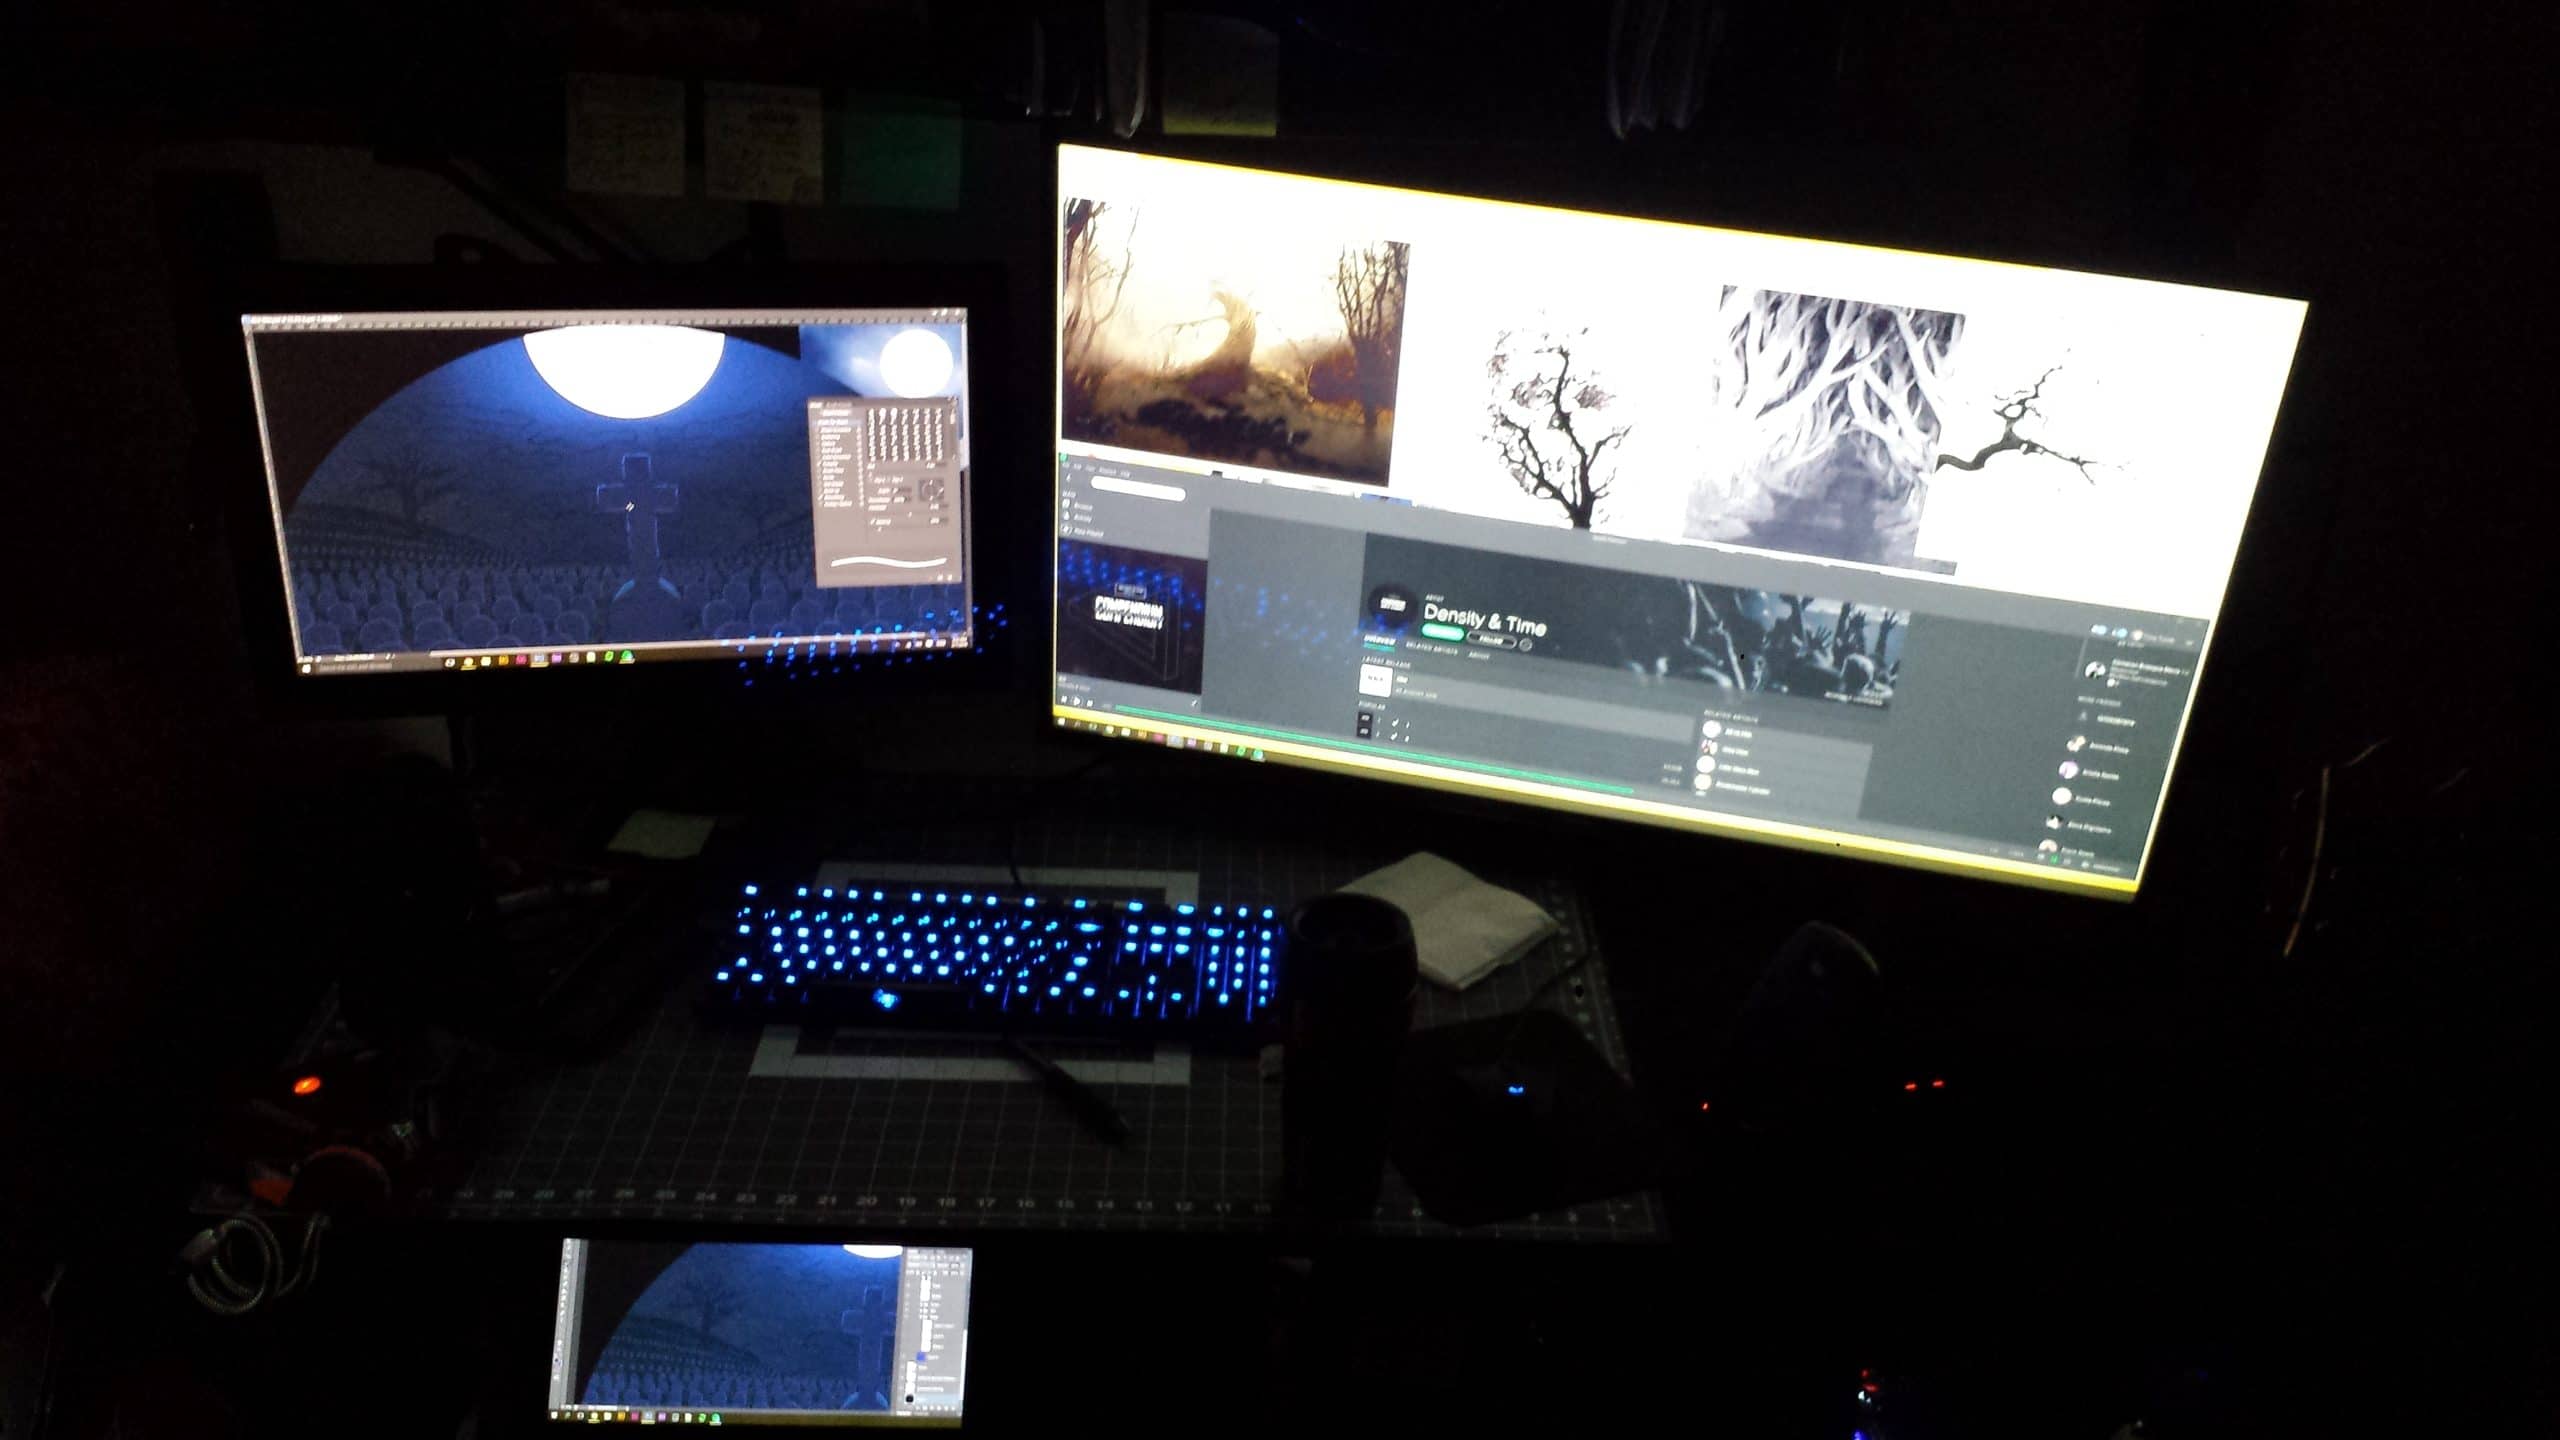Click the Spotify search field

point(1138,490)
